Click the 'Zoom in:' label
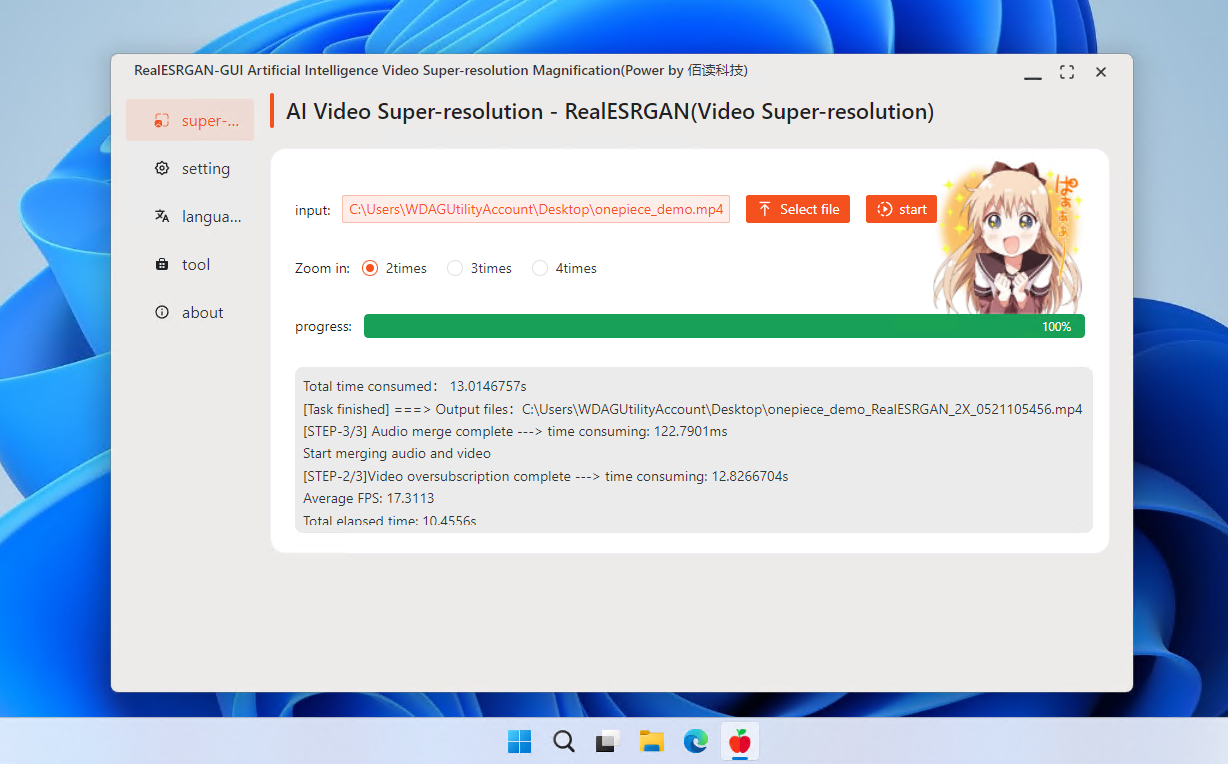The width and height of the screenshot is (1228, 764). tap(322, 268)
